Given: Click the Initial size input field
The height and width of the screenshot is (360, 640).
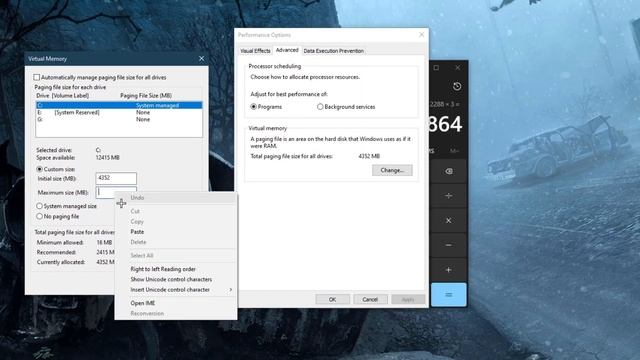Looking at the screenshot, I should (x=116, y=178).
